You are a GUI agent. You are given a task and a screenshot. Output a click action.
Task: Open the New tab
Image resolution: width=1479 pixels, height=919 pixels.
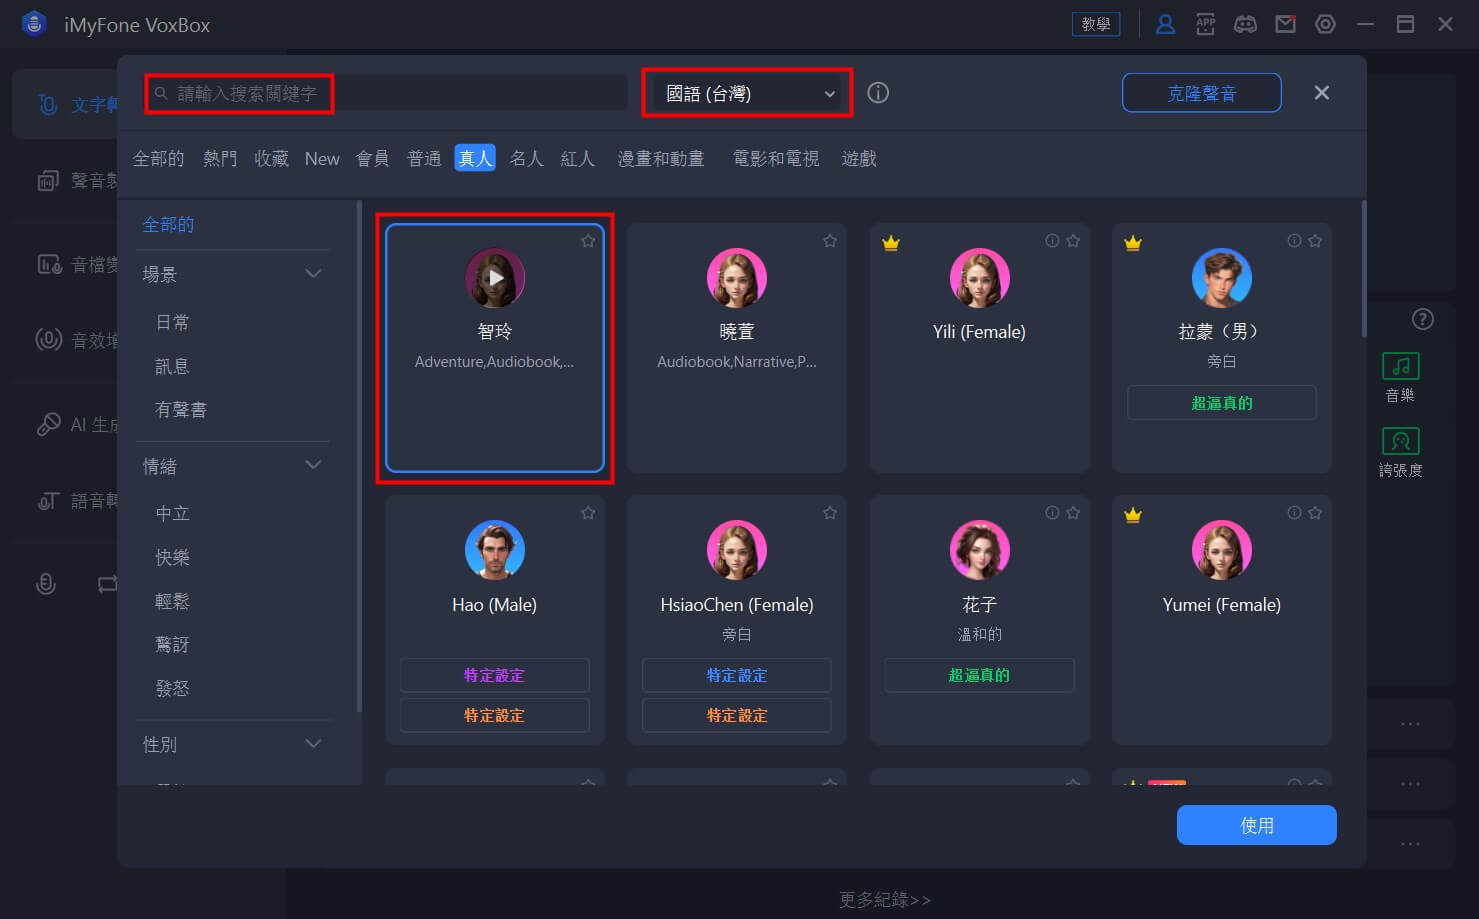(x=322, y=159)
